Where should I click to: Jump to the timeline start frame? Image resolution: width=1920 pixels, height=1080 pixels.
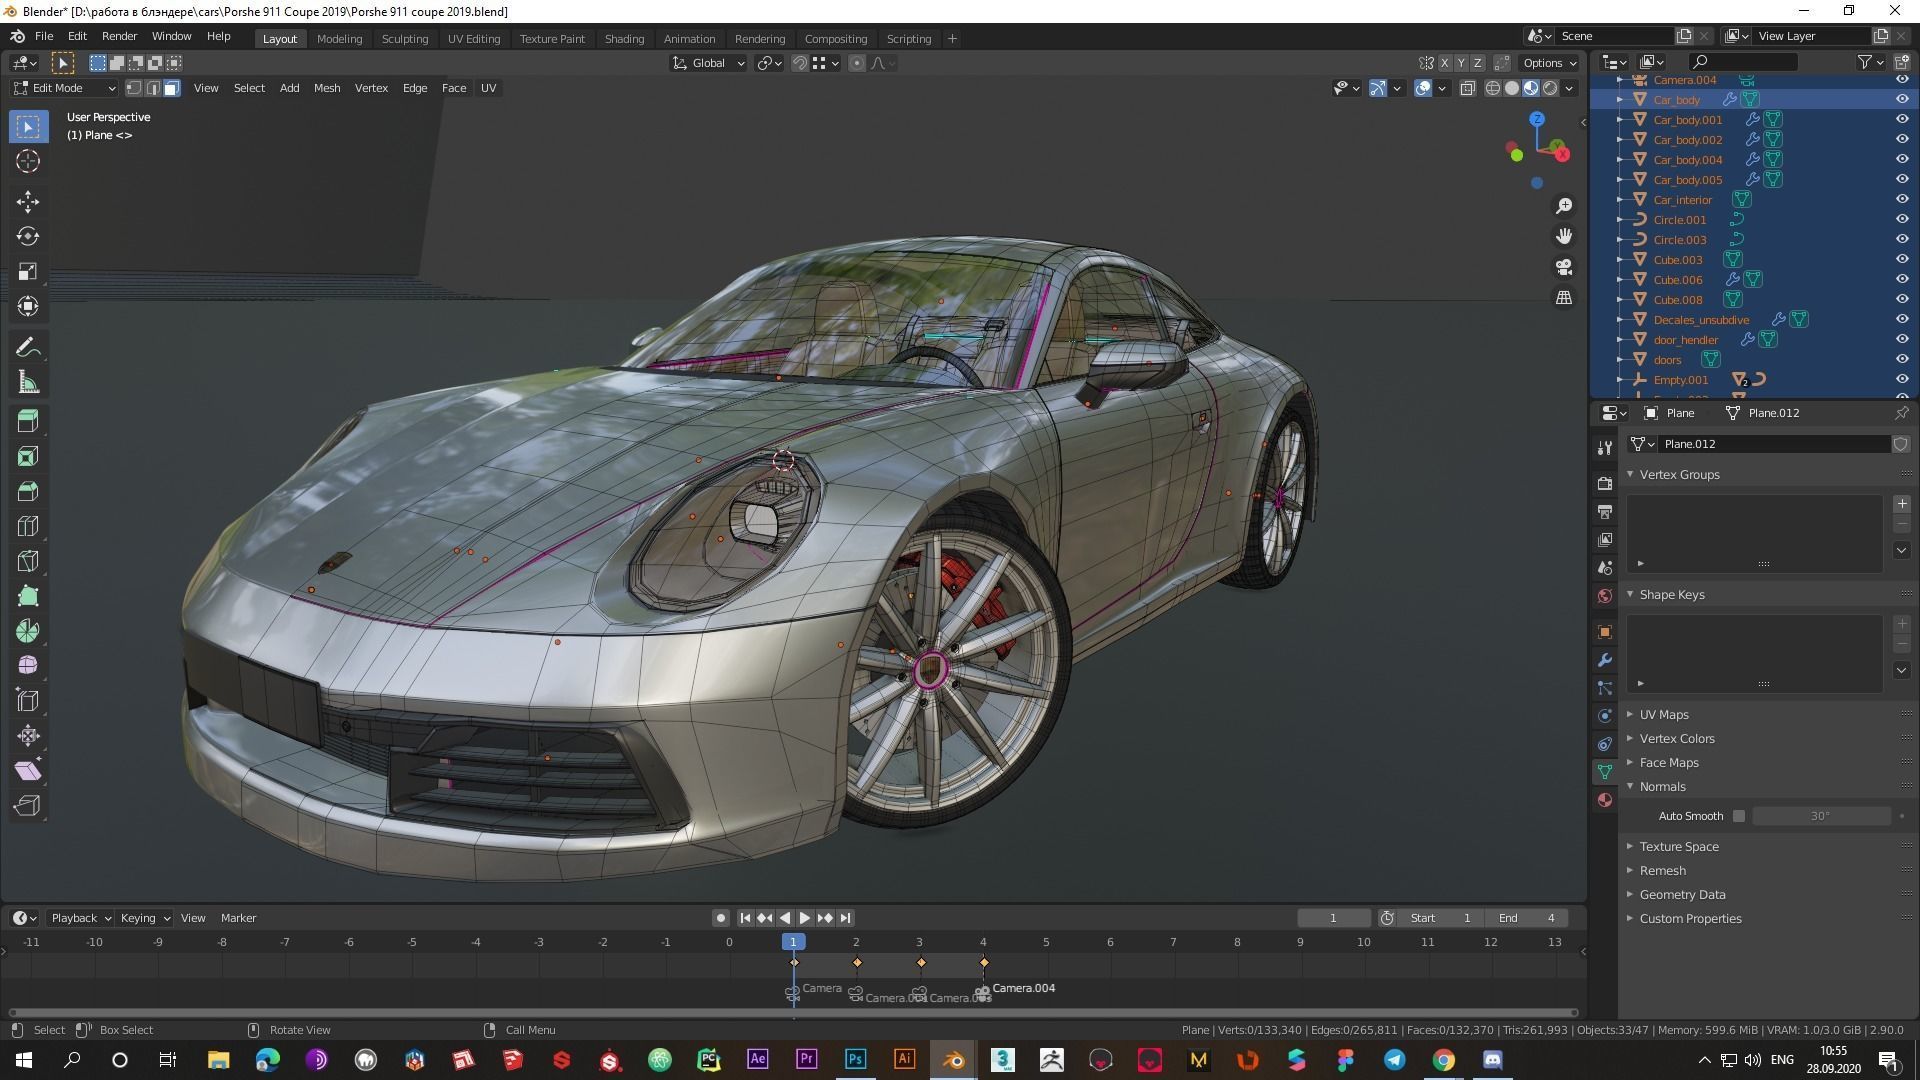(745, 918)
